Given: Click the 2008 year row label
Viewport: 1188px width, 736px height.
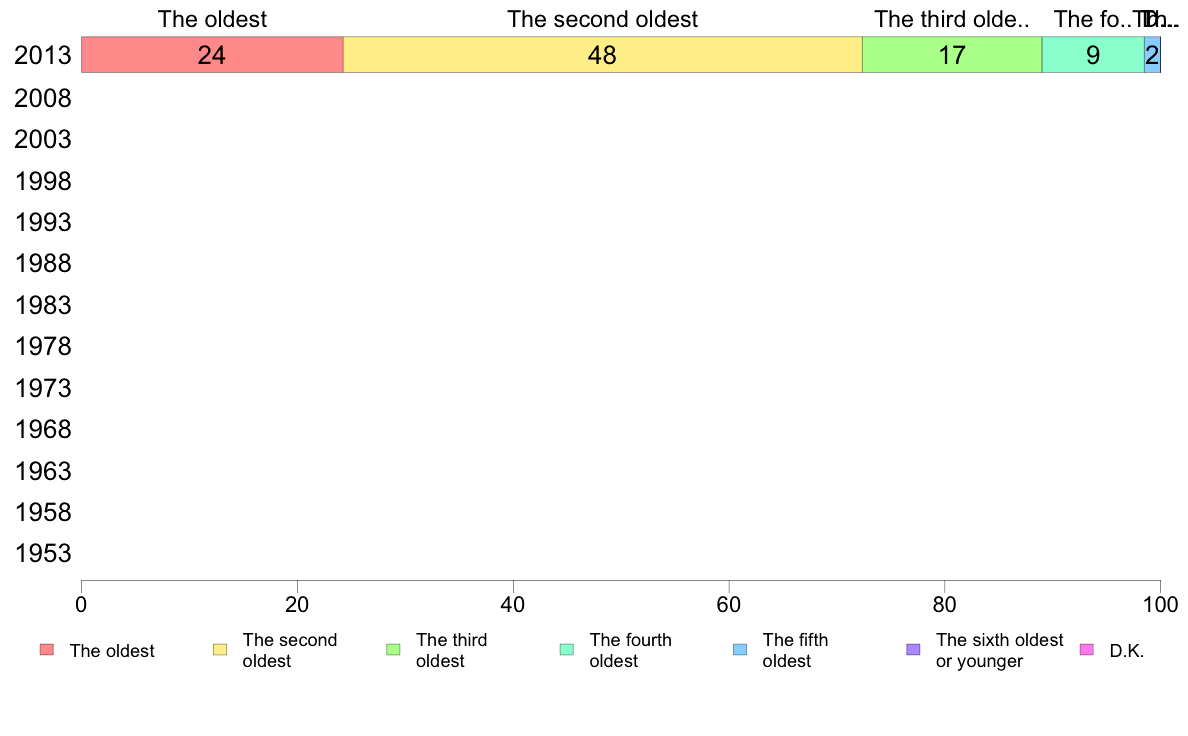Looking at the screenshot, I should [x=43, y=98].
